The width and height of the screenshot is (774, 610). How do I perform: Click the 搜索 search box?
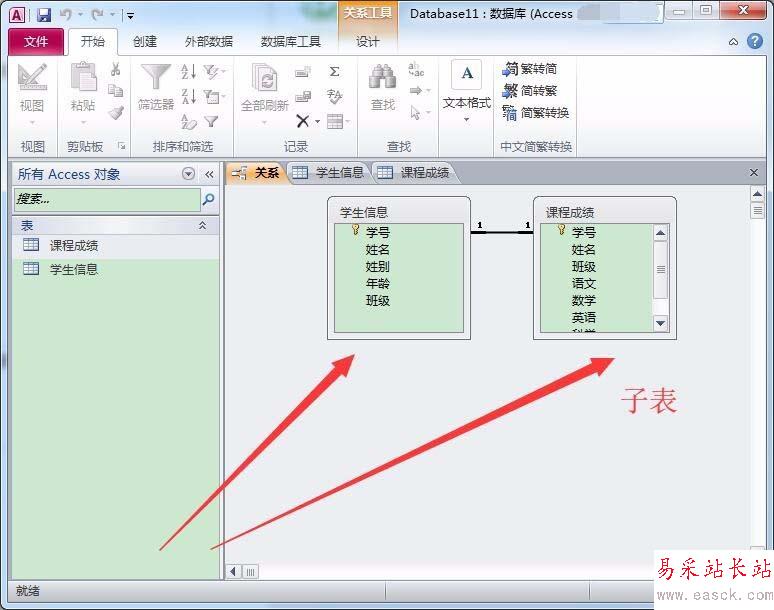pos(107,199)
